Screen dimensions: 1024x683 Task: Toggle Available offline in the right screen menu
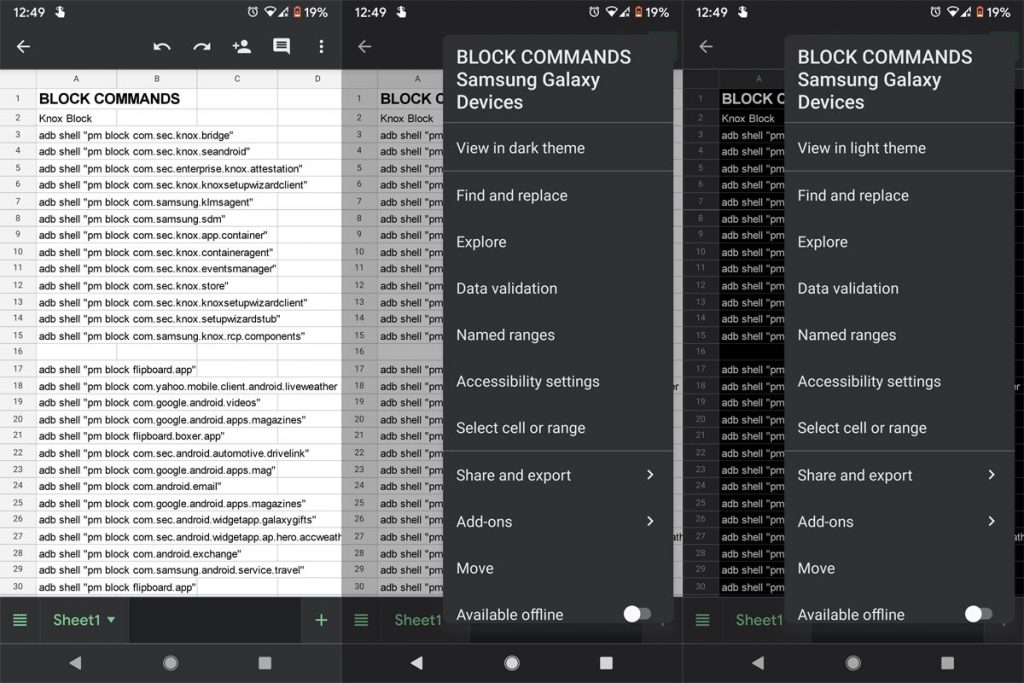978,614
